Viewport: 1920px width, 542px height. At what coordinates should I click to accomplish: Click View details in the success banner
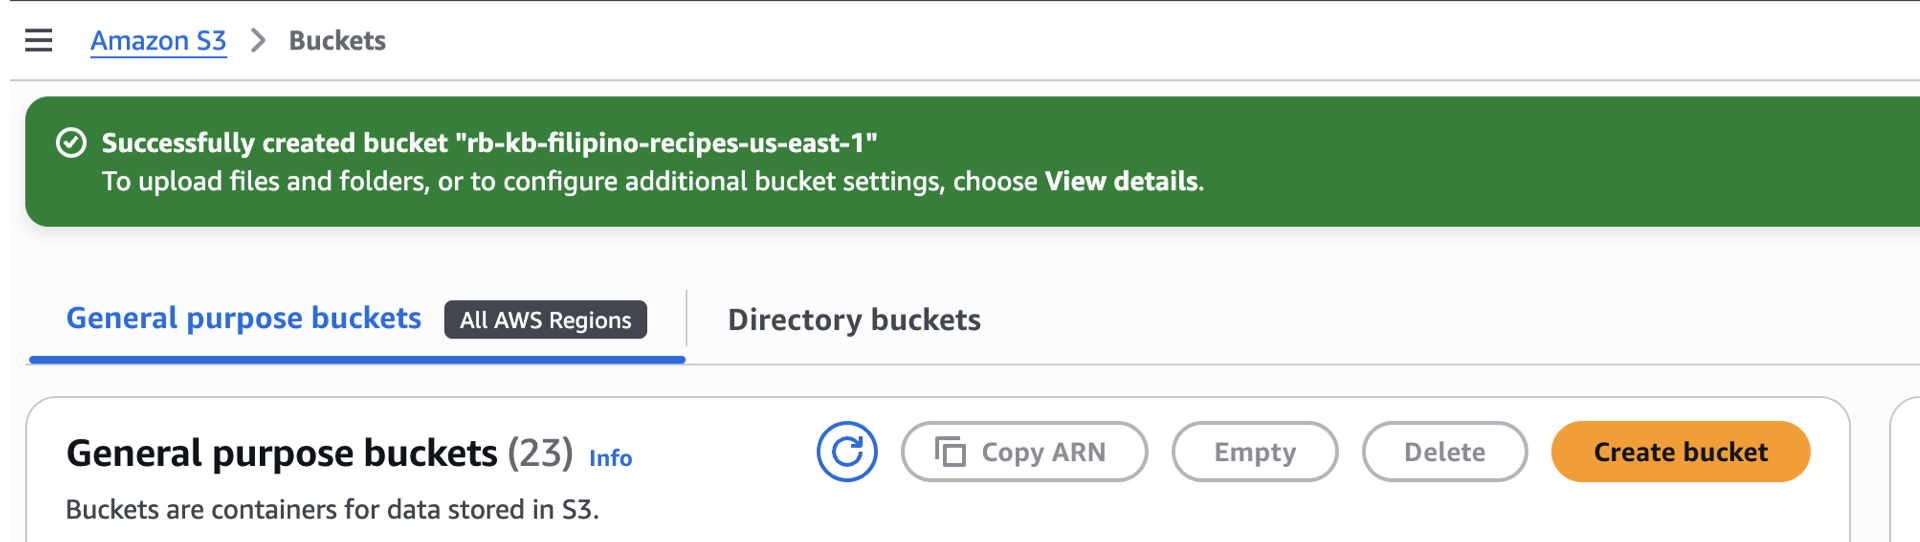point(1121,181)
